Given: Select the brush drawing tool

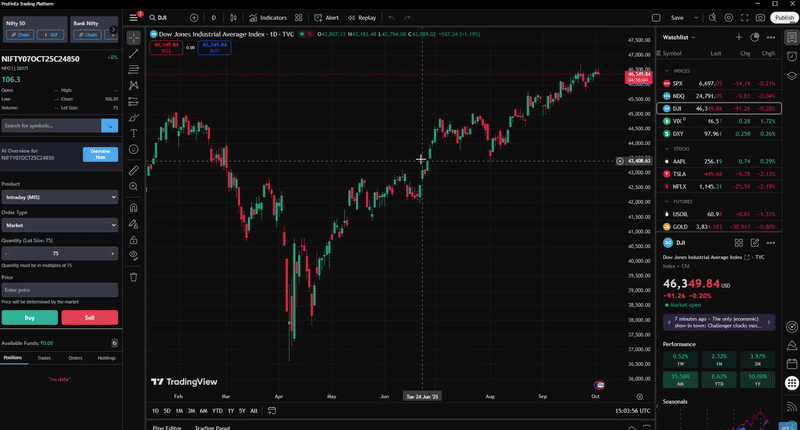Looking at the screenshot, I should (134, 118).
